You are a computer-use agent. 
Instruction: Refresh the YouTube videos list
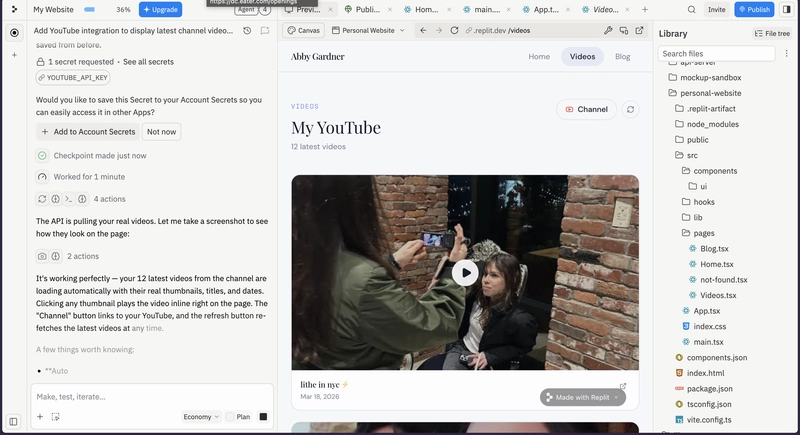tap(631, 109)
